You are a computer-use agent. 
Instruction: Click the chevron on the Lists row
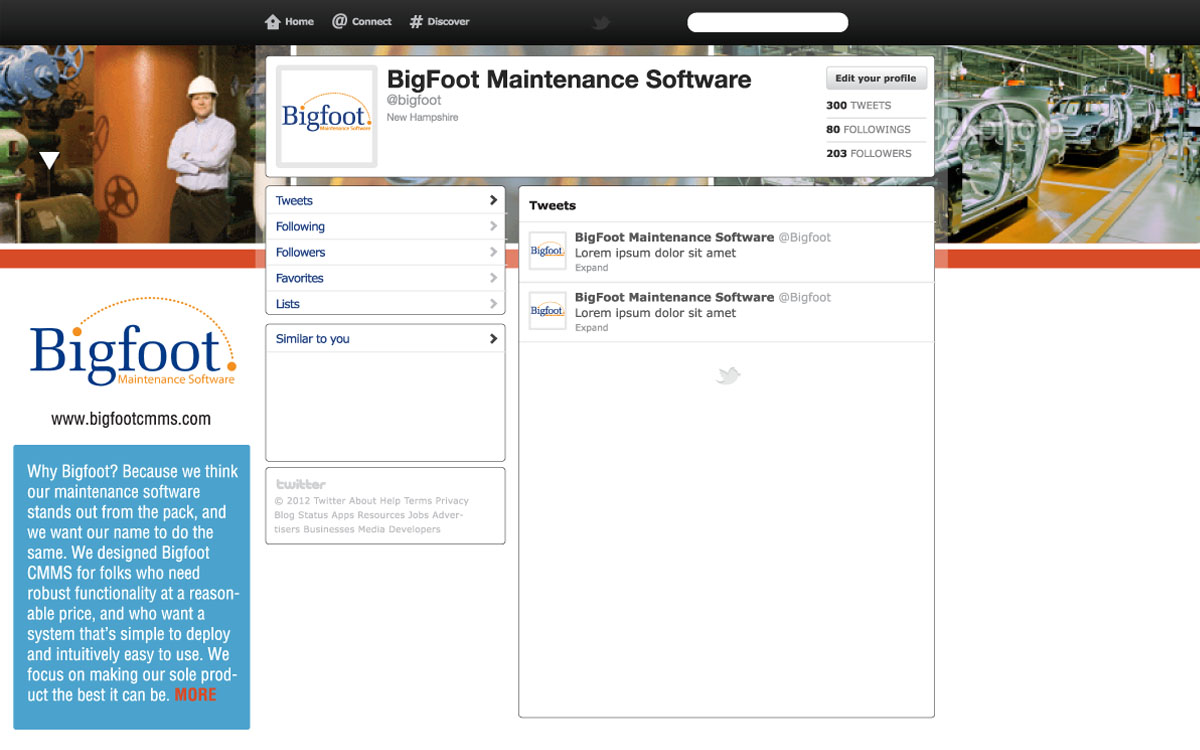coord(493,304)
